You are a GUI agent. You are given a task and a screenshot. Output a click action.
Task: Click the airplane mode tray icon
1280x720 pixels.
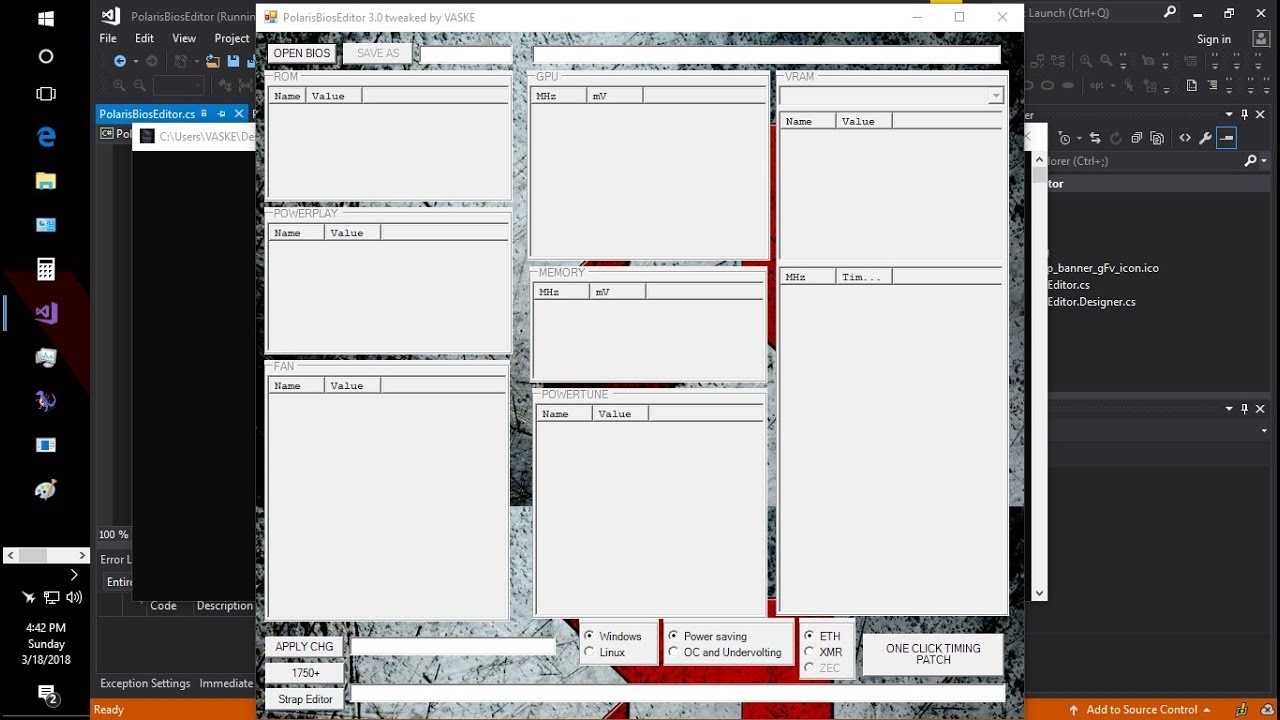(x=28, y=598)
